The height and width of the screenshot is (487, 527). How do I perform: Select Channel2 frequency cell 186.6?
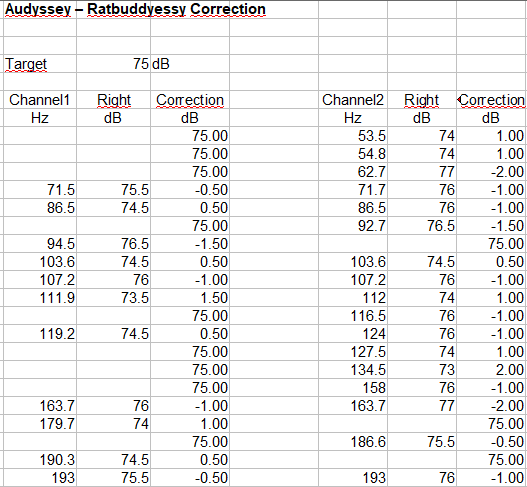click(353, 442)
